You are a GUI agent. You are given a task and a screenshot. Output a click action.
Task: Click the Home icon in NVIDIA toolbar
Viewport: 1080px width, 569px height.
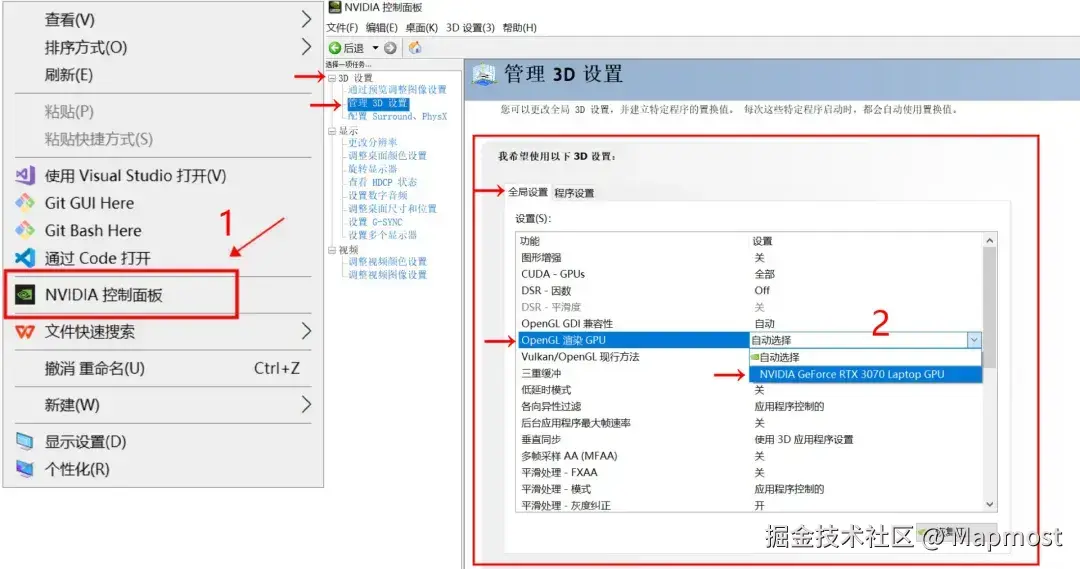click(x=415, y=48)
